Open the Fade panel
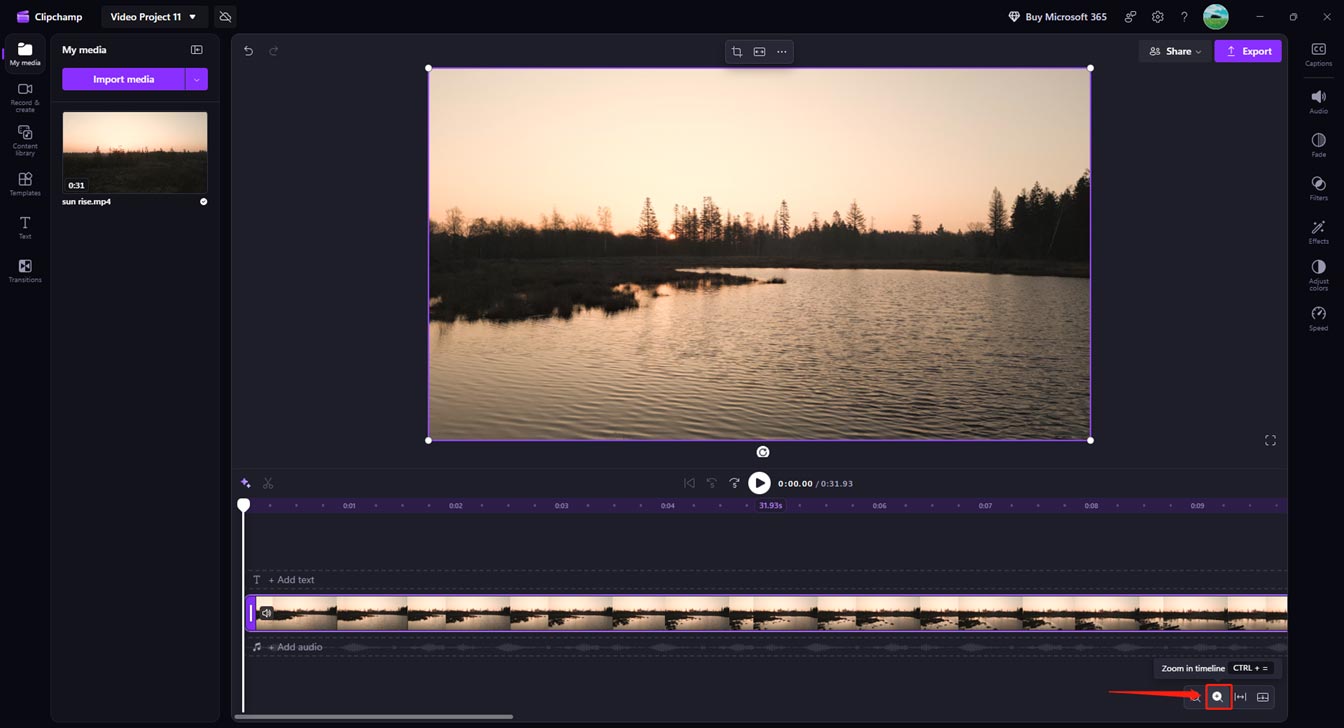This screenshot has width=1344, height=728. point(1318,144)
